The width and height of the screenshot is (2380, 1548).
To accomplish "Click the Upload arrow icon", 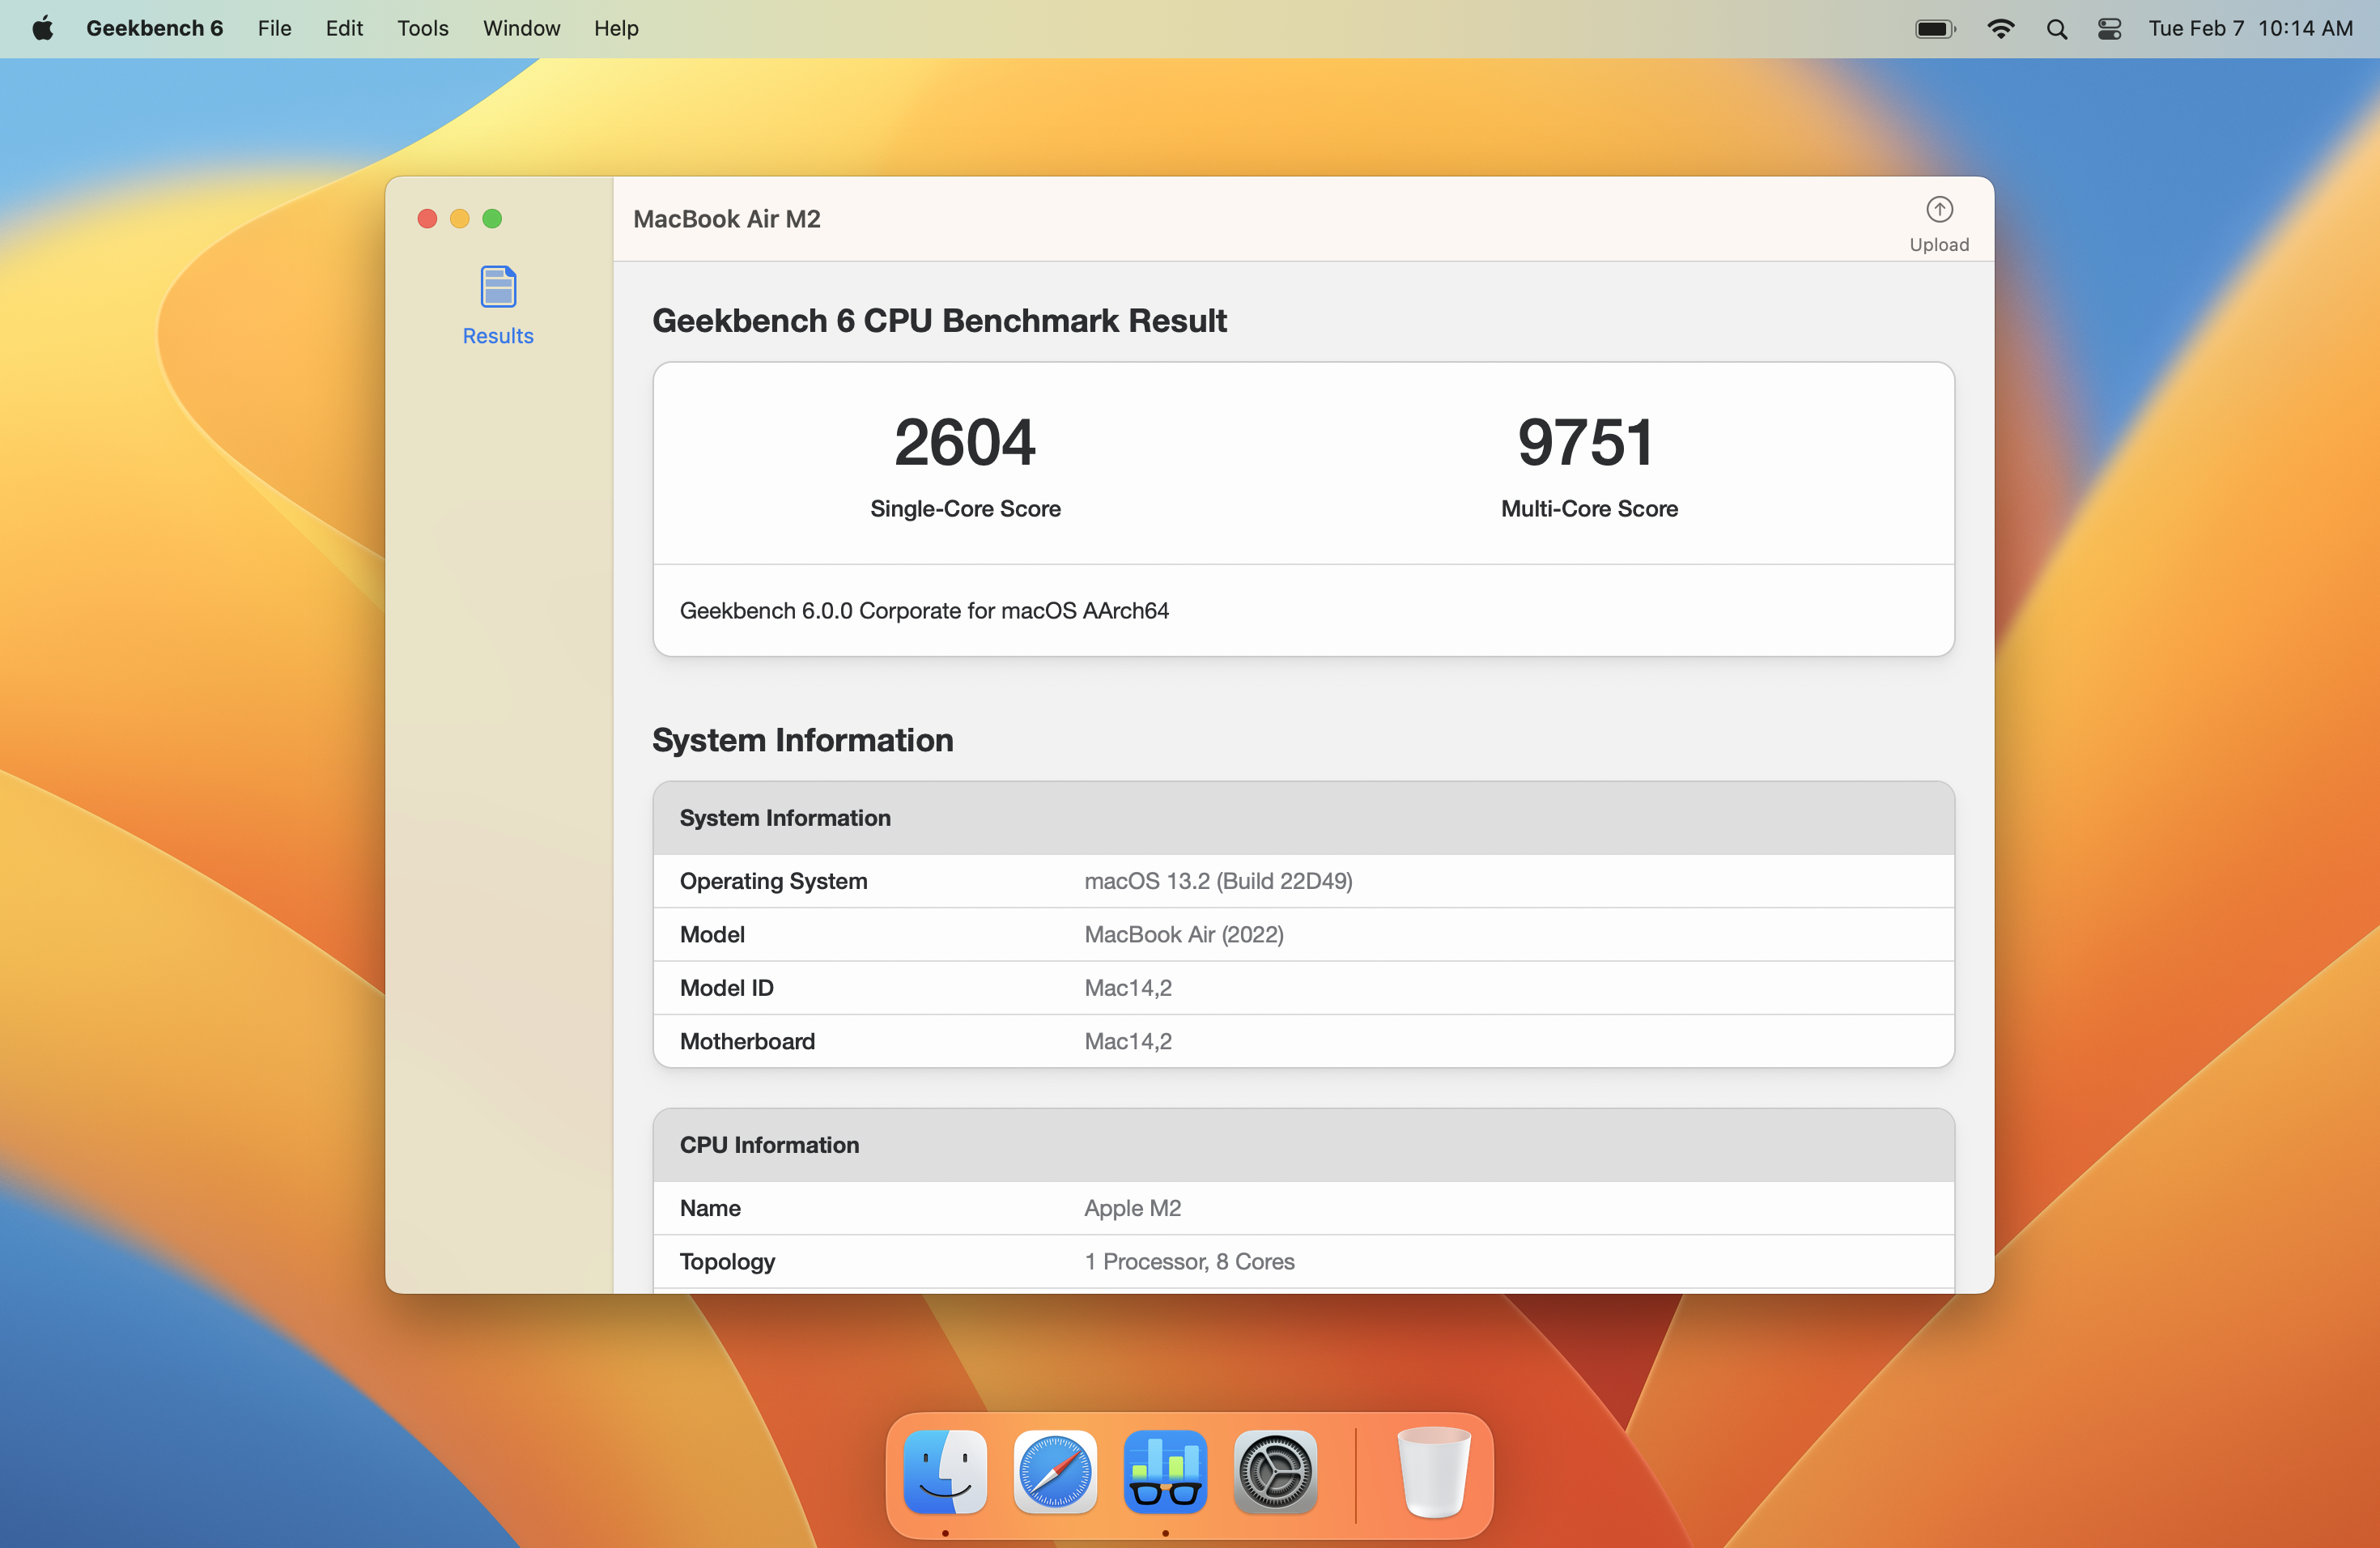I will (x=1939, y=209).
